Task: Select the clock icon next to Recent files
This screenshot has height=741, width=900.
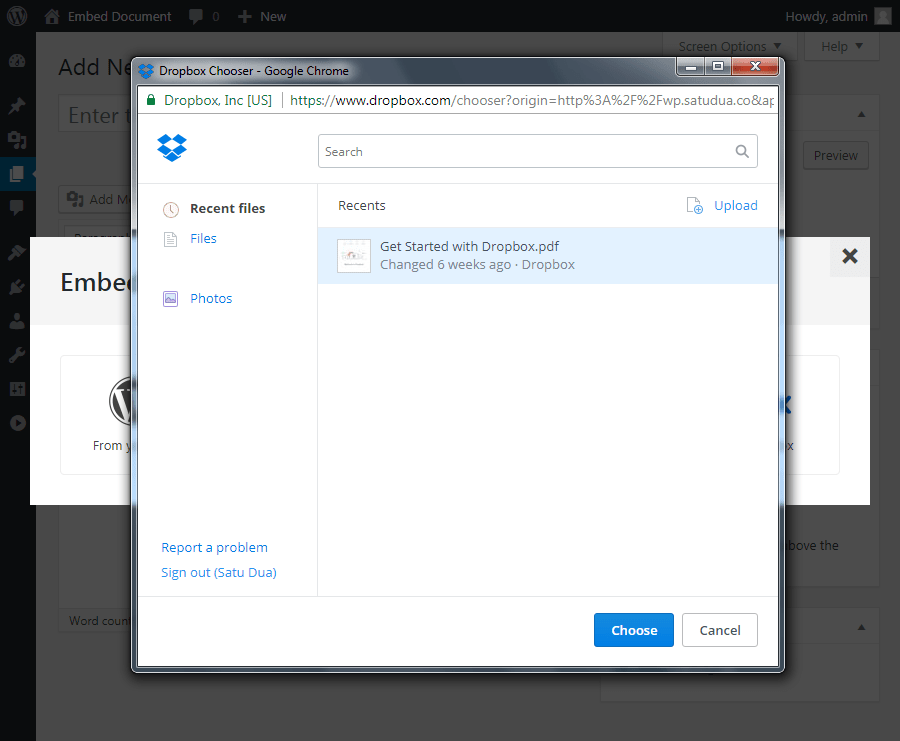Action: click(x=169, y=208)
